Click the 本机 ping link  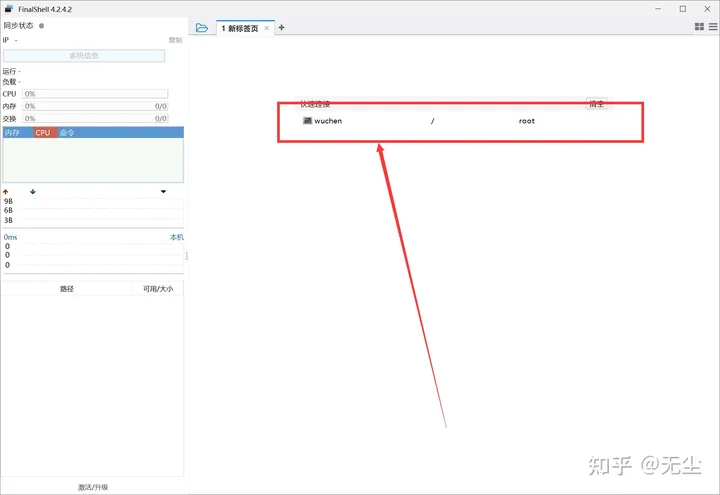[176, 237]
